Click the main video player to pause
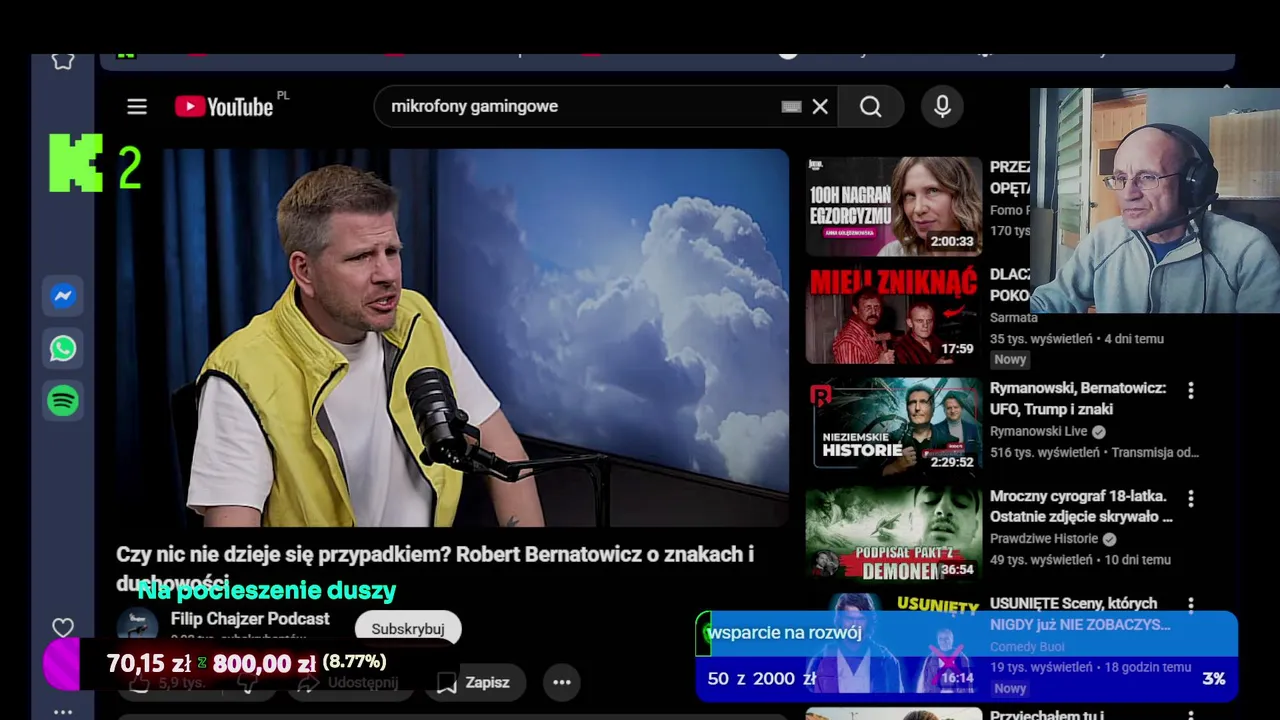 point(452,338)
